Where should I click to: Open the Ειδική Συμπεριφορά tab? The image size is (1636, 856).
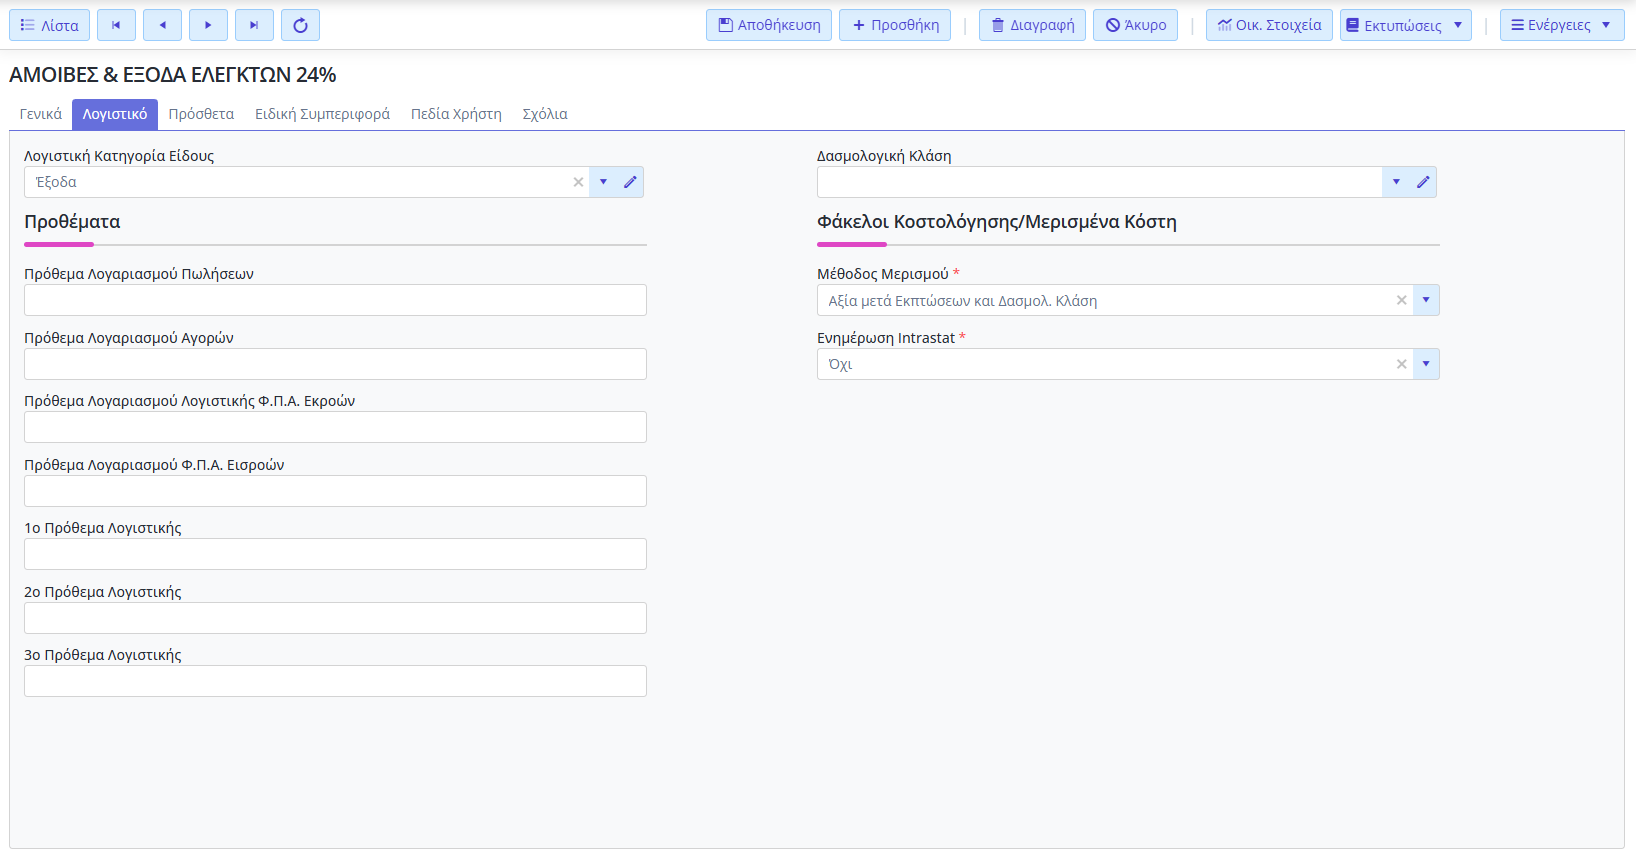(x=322, y=114)
